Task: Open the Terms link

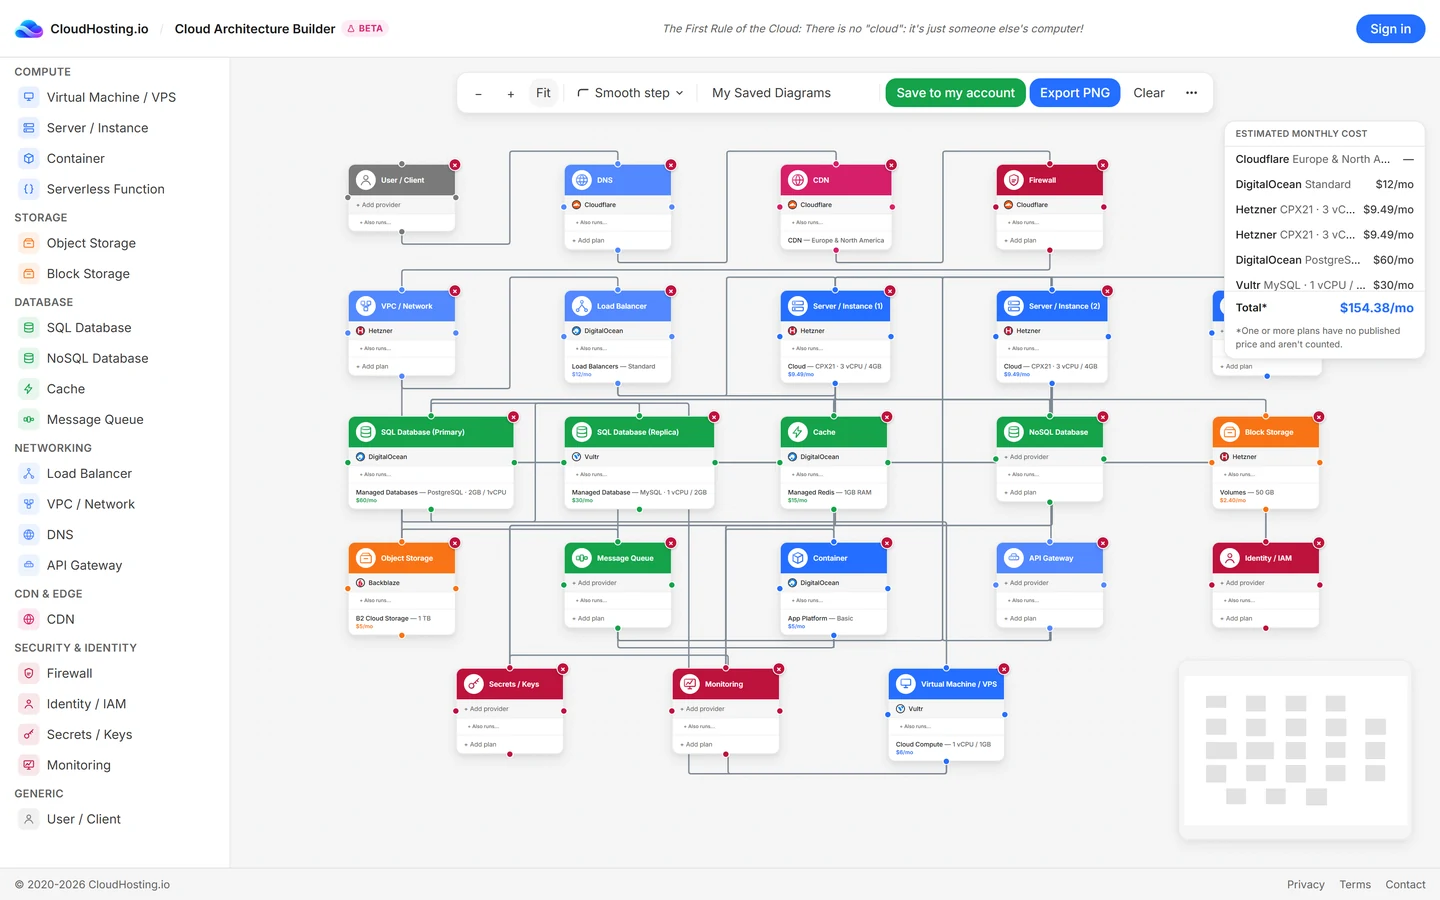Action: [x=1355, y=885]
